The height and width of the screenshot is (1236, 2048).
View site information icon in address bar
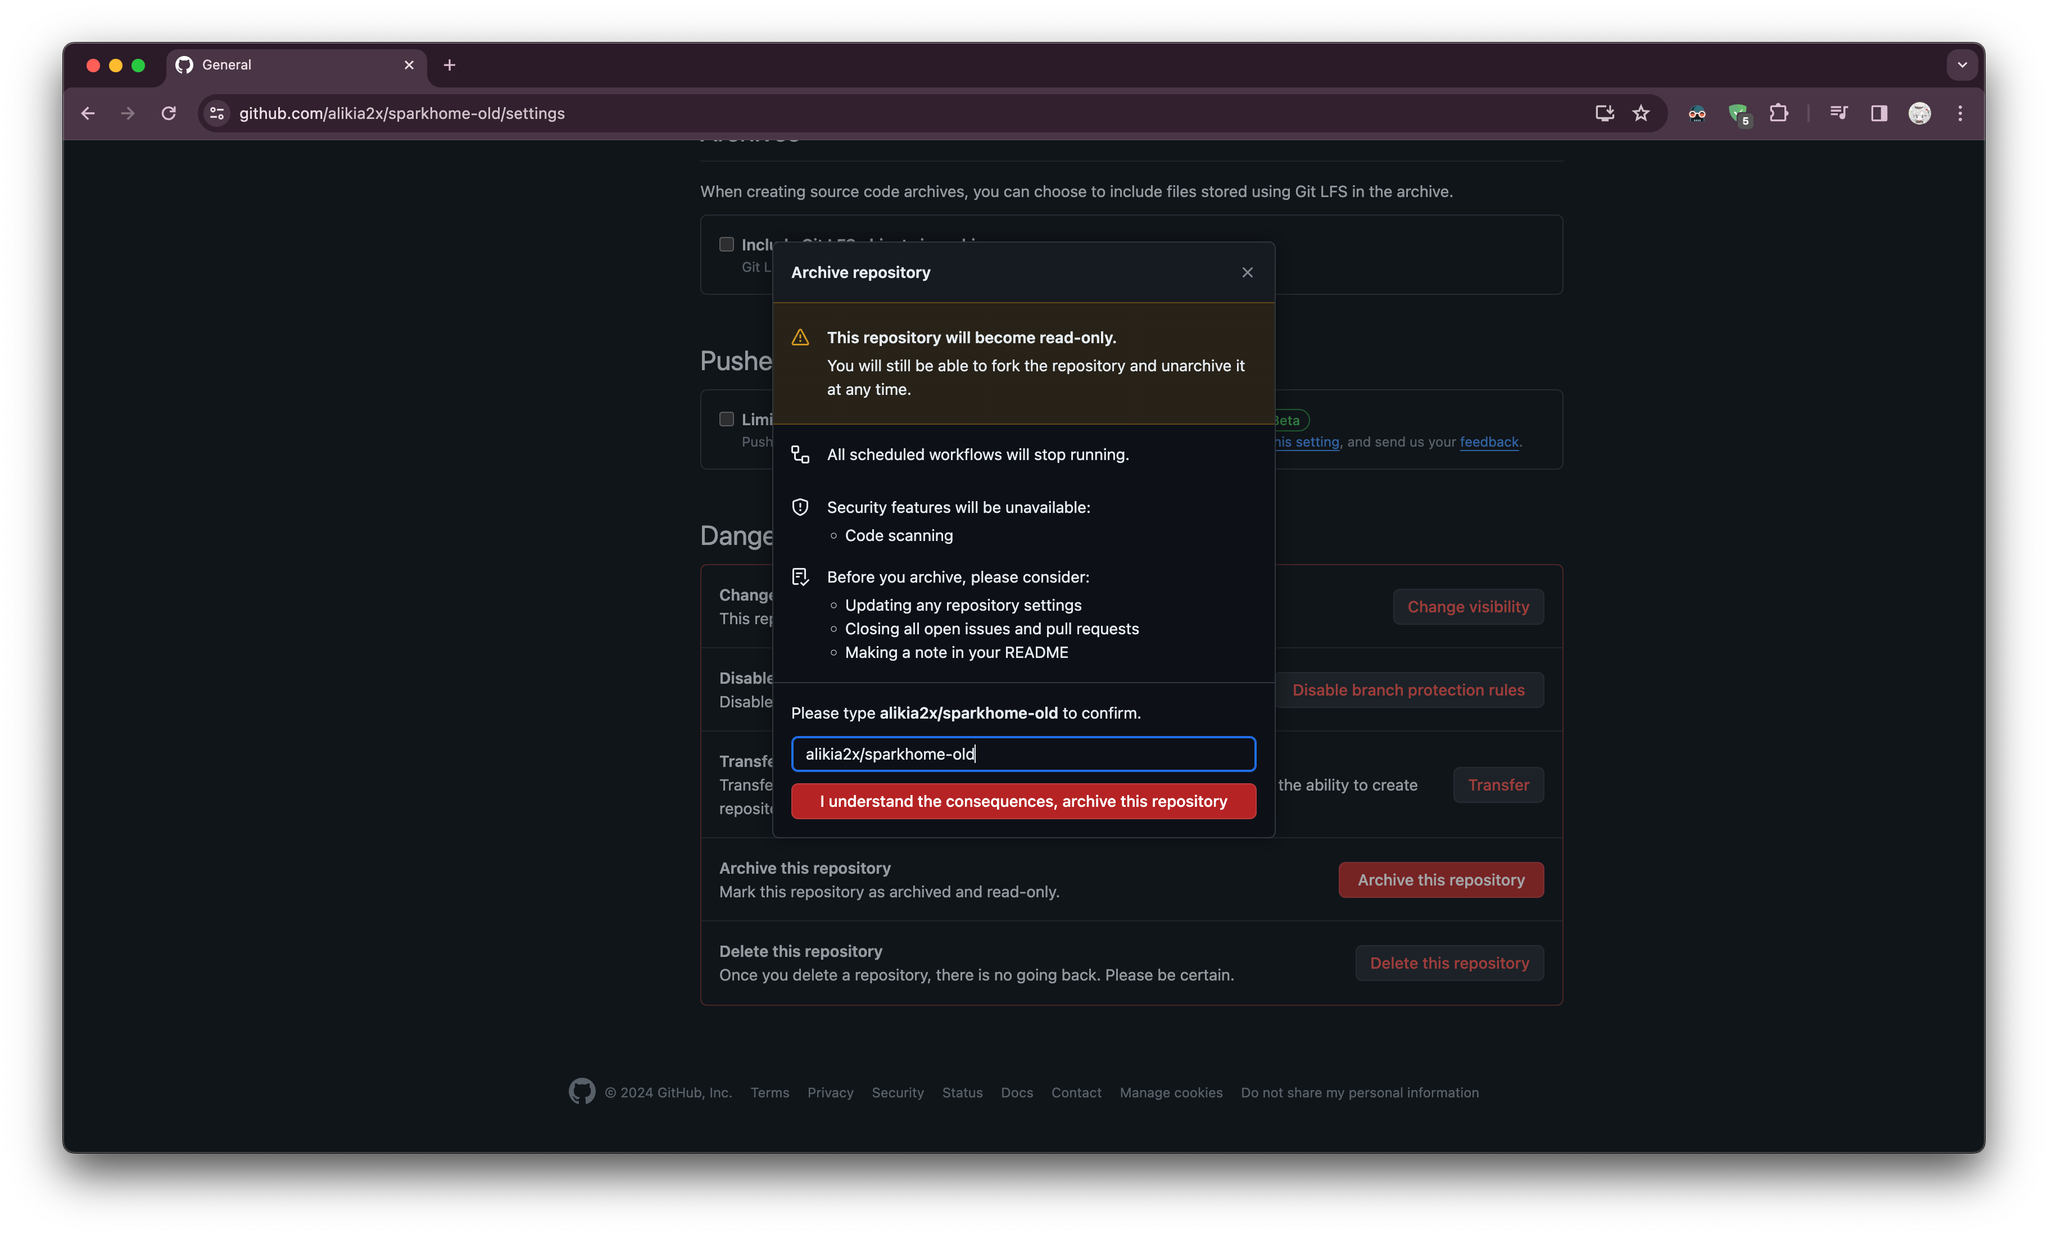pyautogui.click(x=216, y=113)
